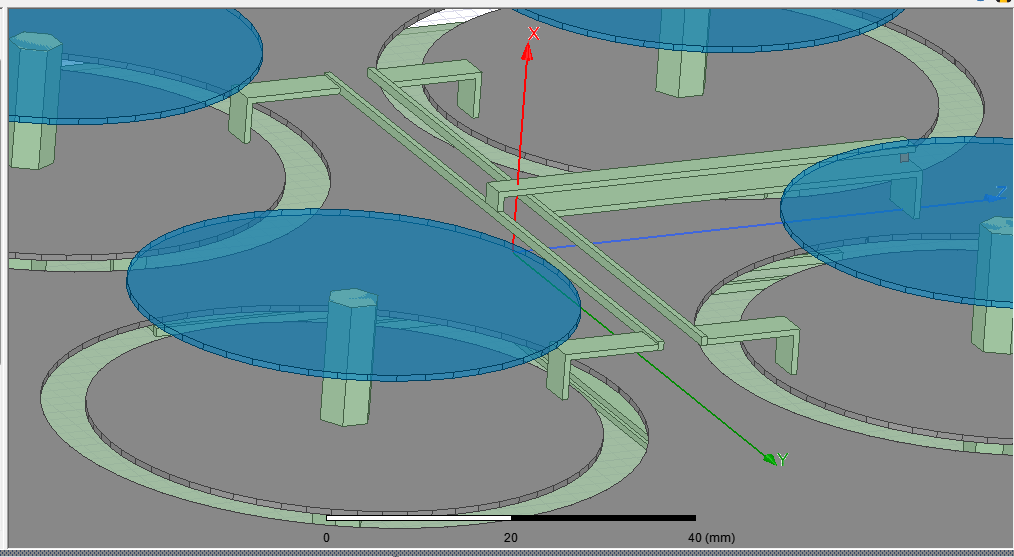This screenshot has width=1014, height=557.
Task: Click the white segment of the scale bar
Action: click(x=418, y=518)
